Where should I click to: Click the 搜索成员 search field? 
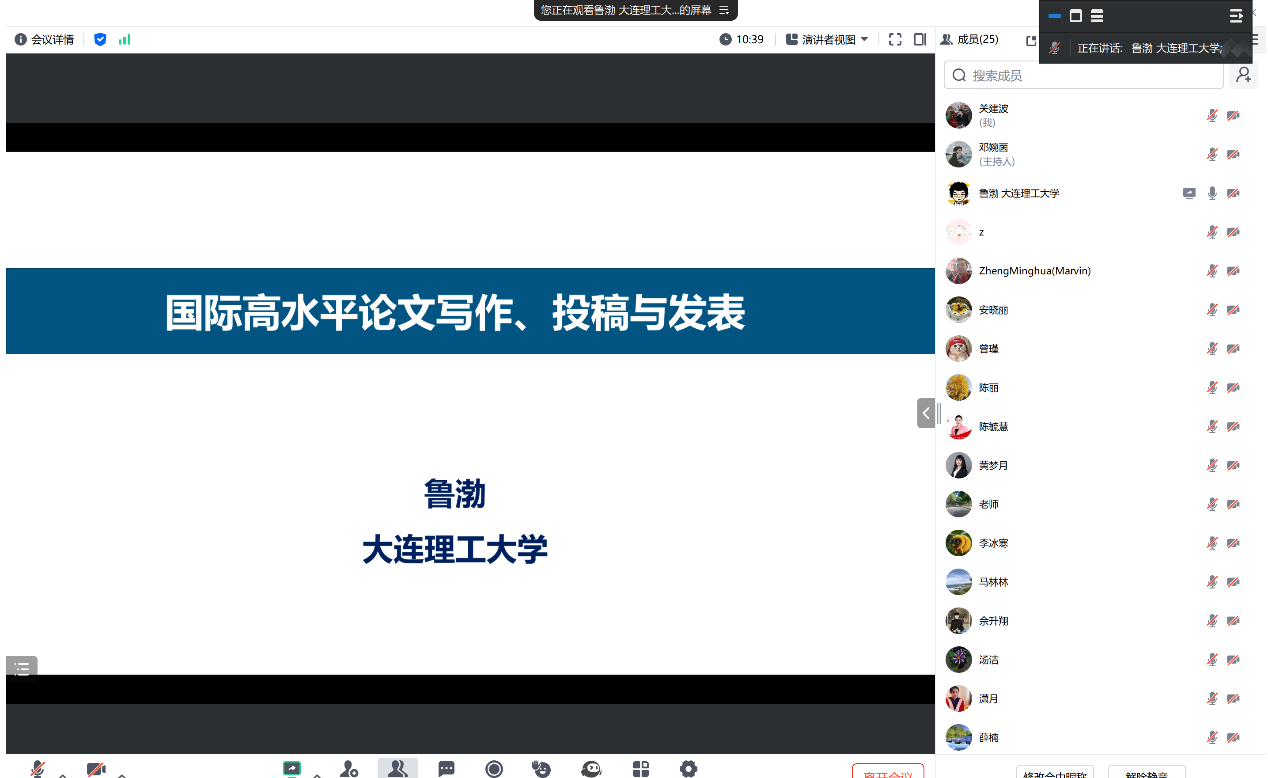coord(1085,75)
